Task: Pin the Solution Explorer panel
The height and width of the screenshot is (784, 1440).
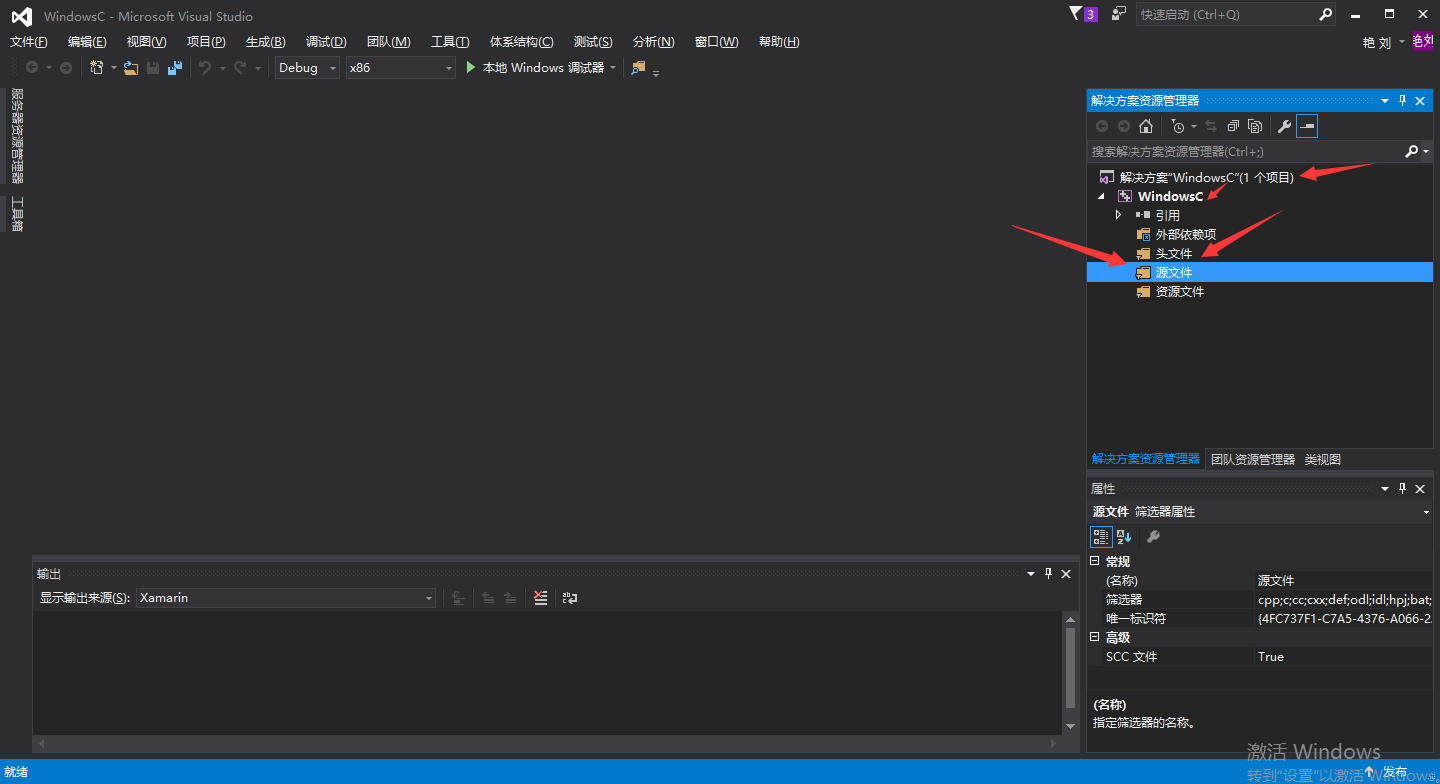Action: click(x=1403, y=100)
